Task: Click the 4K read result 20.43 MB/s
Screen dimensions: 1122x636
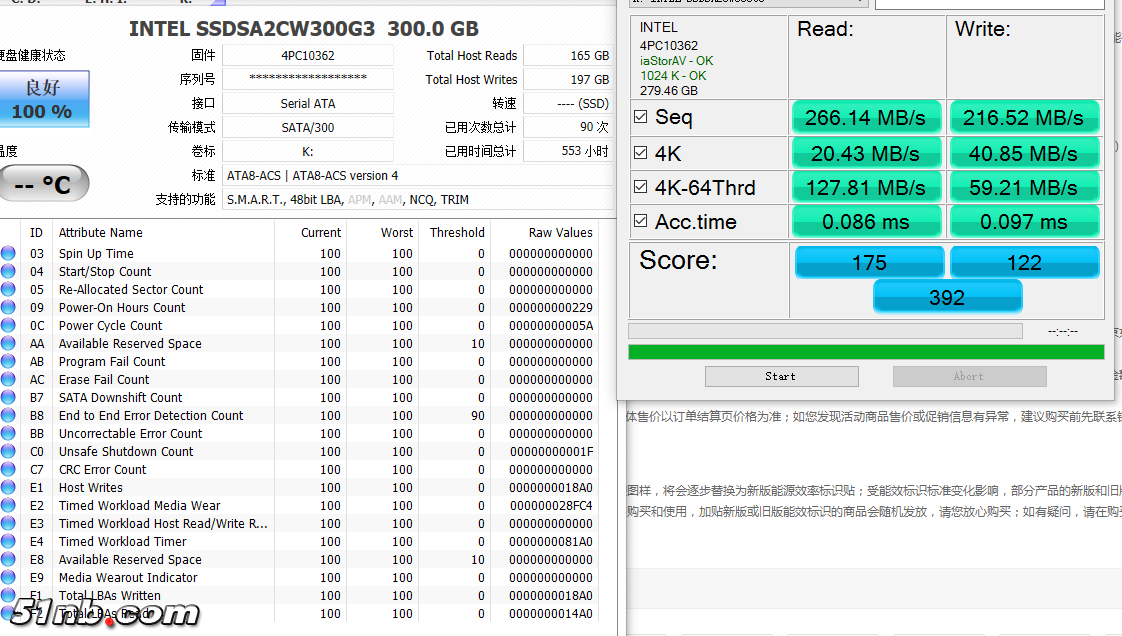Action: coord(866,153)
